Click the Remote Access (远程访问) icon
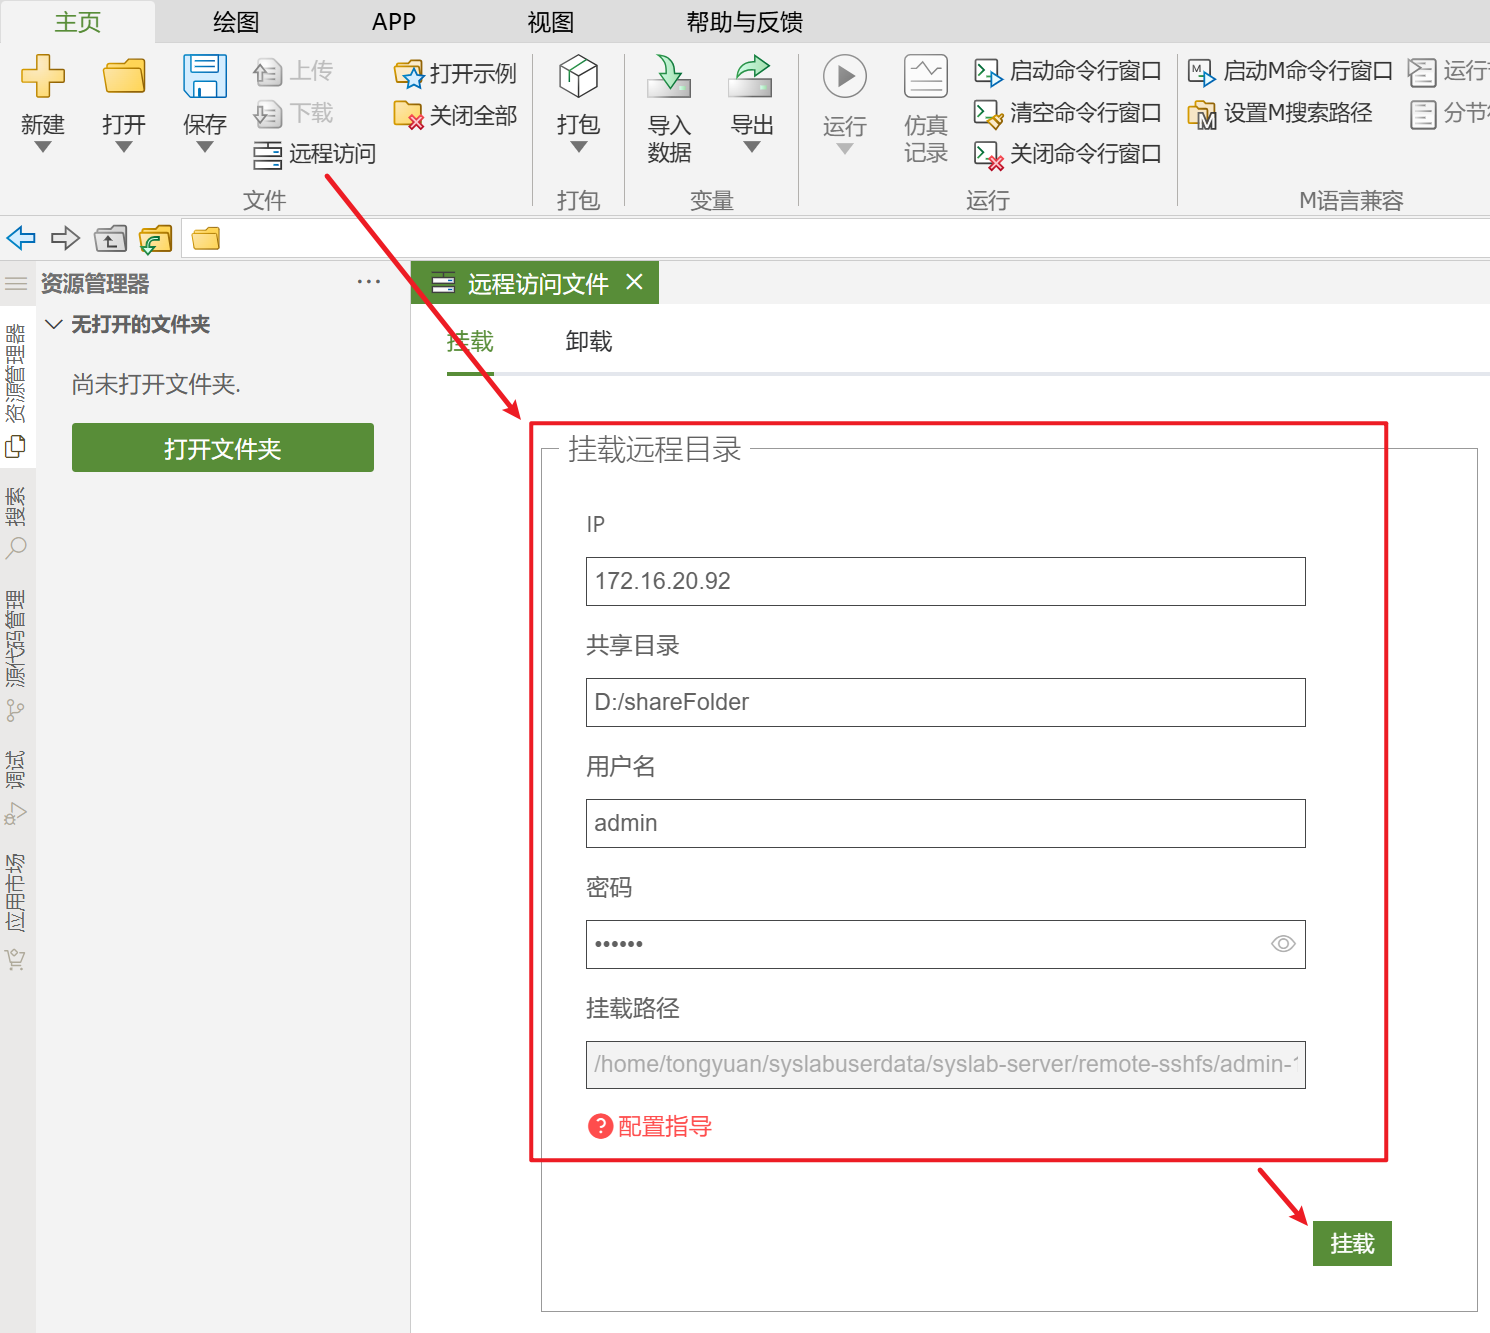The width and height of the screenshot is (1490, 1333). (267, 155)
